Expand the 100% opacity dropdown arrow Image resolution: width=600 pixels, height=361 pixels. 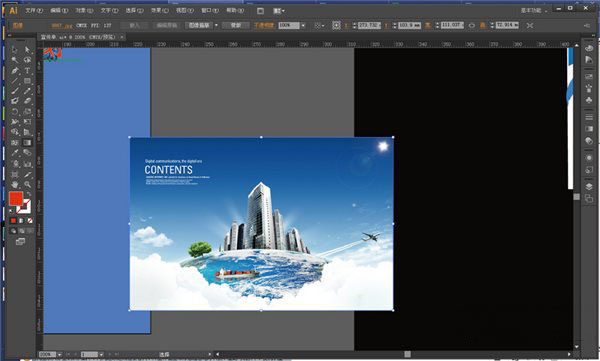tap(303, 25)
